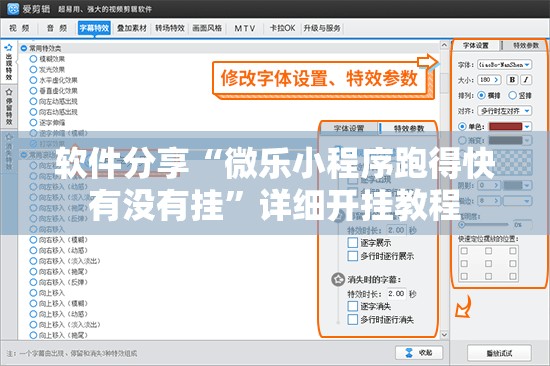The height and width of the screenshot is (366, 550).
Task: Select 向右动感出现 effect
Action: pyautogui.click(x=54, y=112)
